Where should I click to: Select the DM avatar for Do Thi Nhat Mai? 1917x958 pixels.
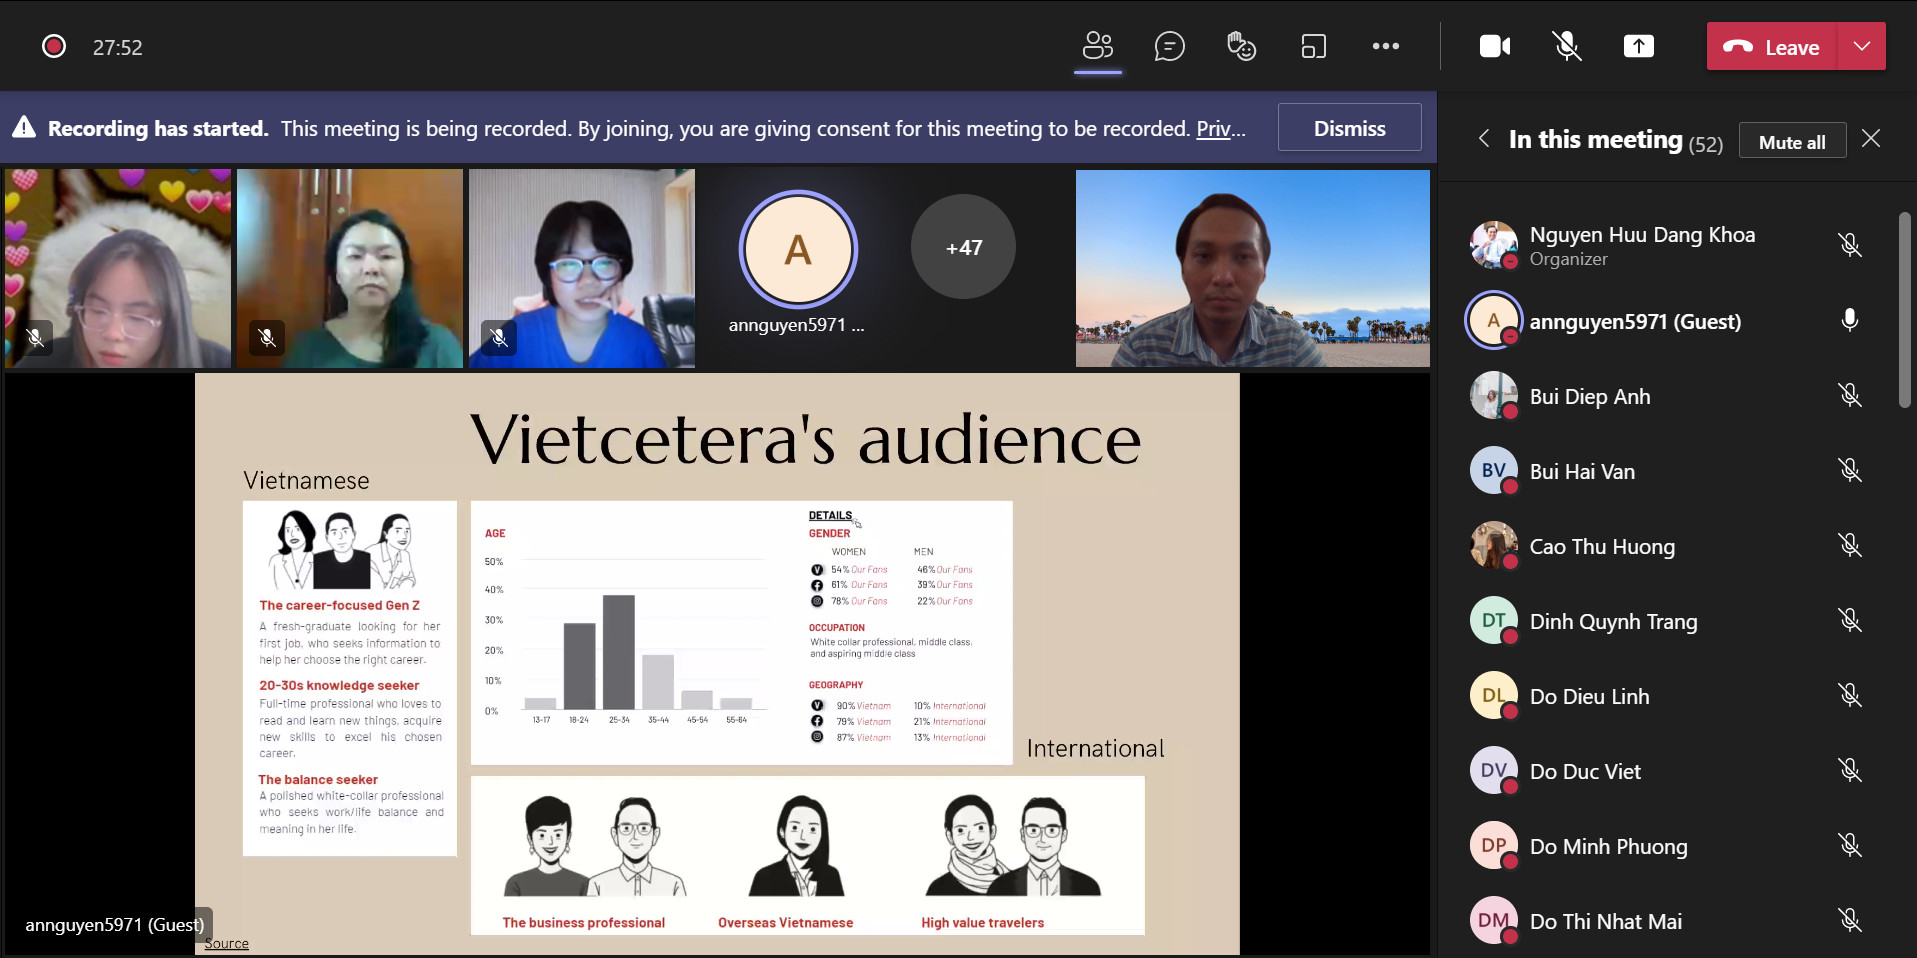coord(1494,920)
